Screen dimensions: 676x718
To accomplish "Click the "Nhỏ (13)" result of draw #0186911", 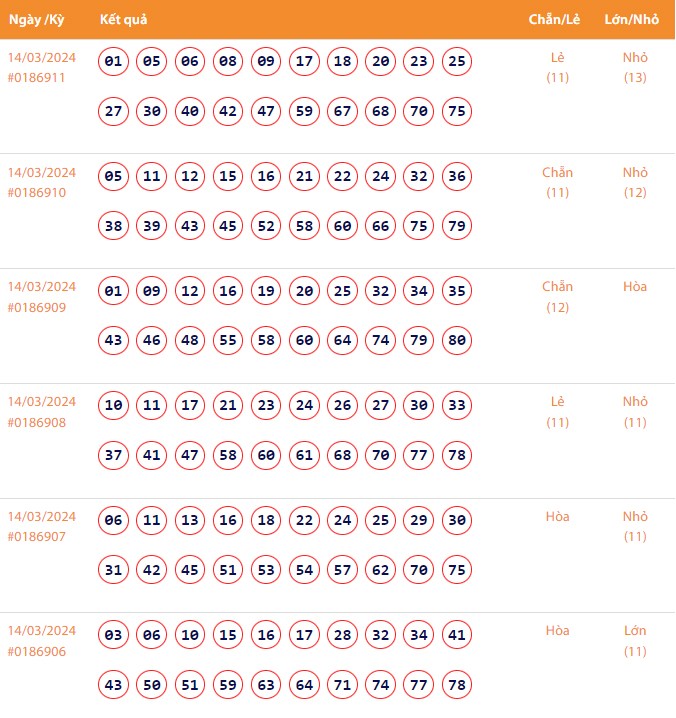I will click(x=635, y=67).
